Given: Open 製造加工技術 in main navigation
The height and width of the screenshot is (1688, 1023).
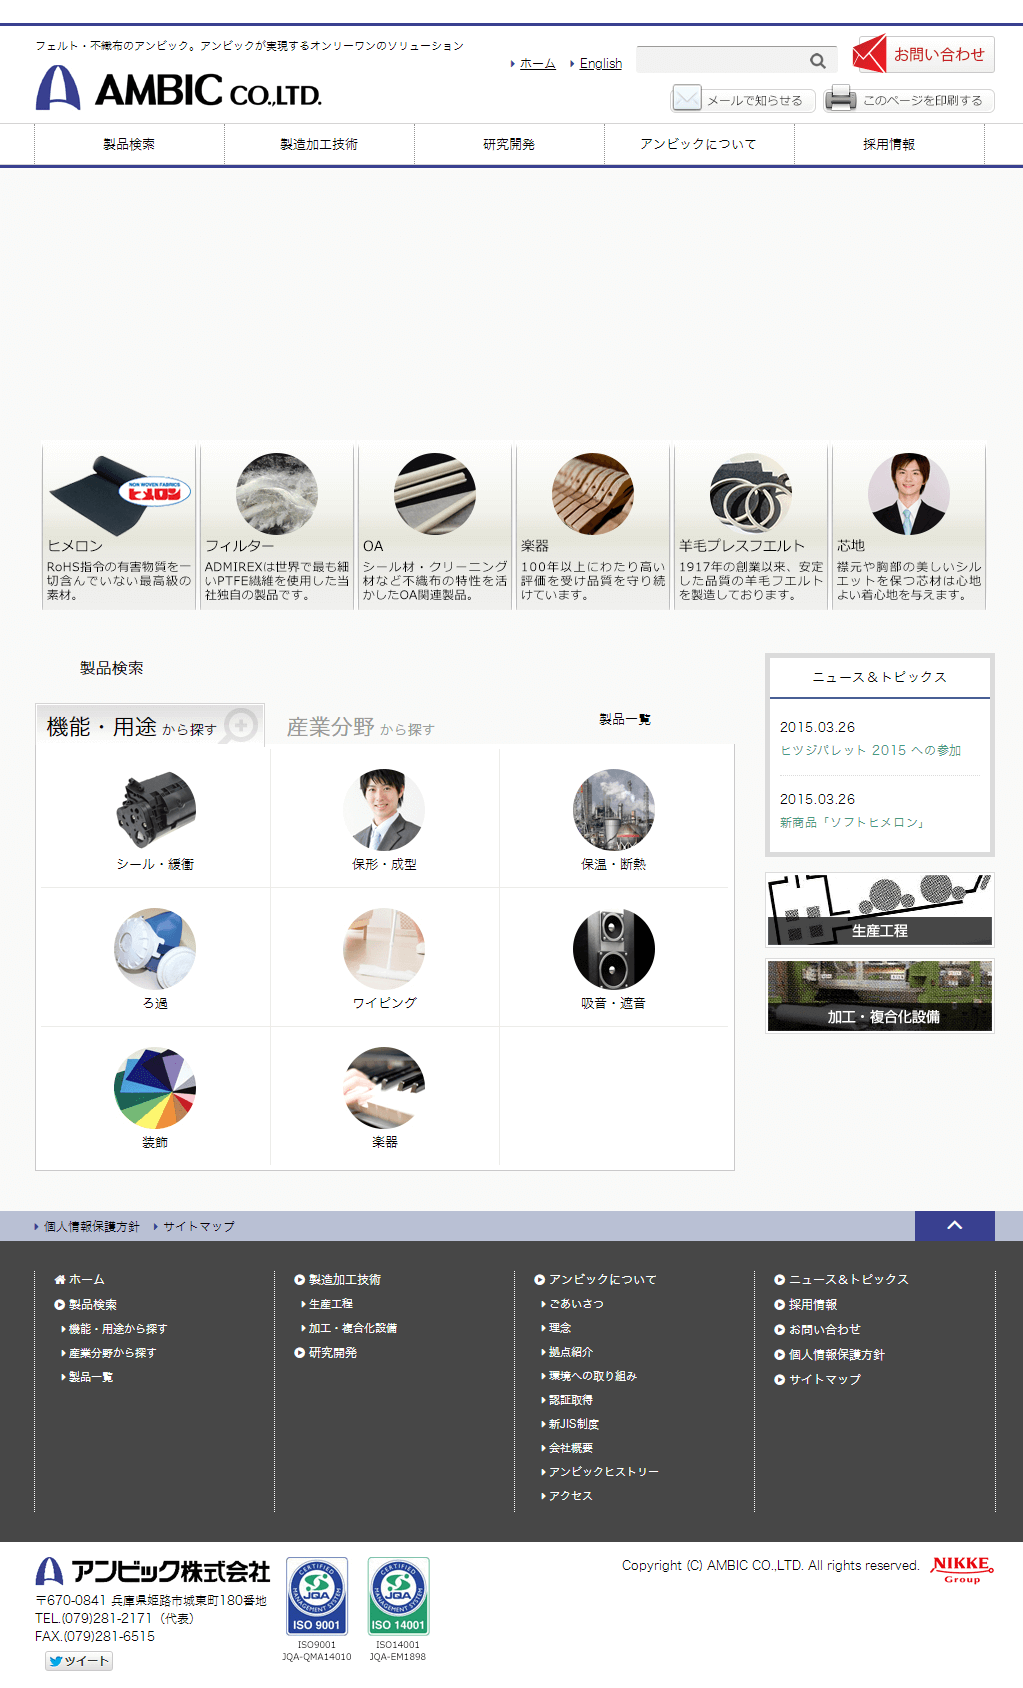Looking at the screenshot, I should (319, 144).
